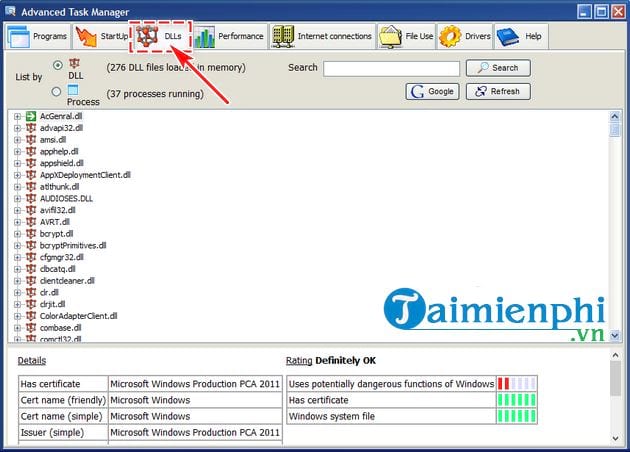630x452 pixels.
Task: Expand the AppXDeploymentClient.dll node
Action: tap(17, 175)
